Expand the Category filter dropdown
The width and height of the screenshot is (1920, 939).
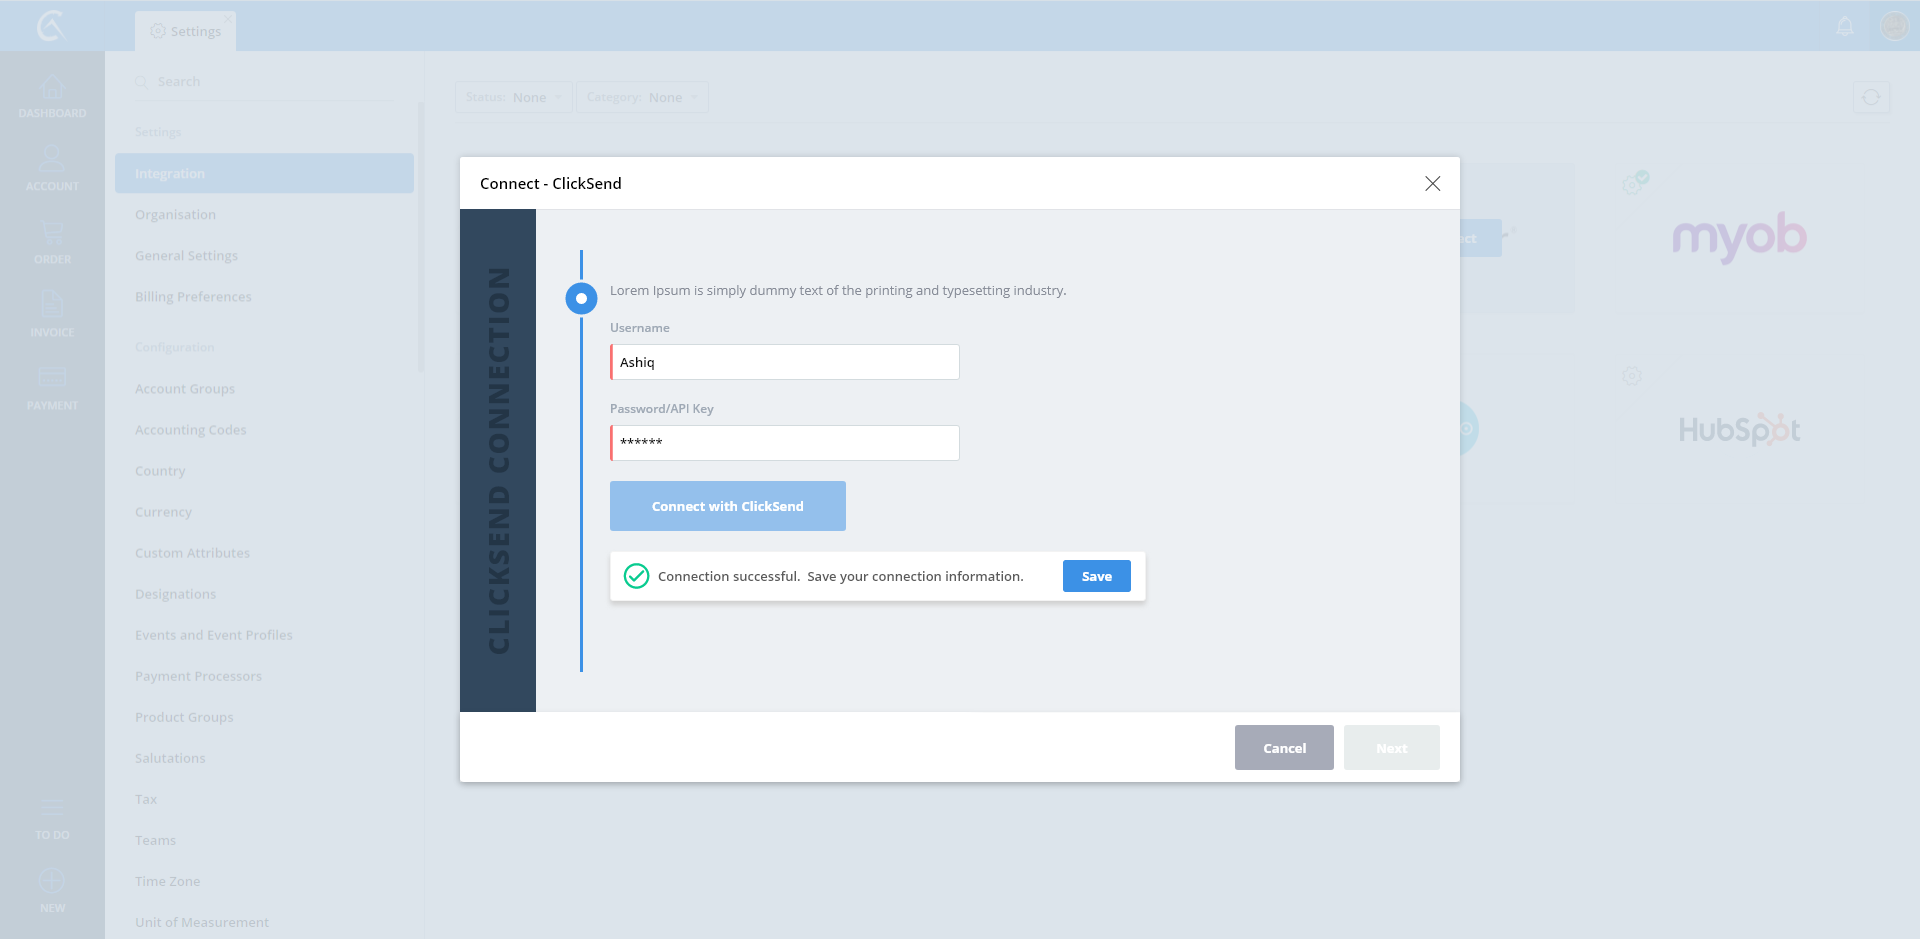(x=642, y=98)
